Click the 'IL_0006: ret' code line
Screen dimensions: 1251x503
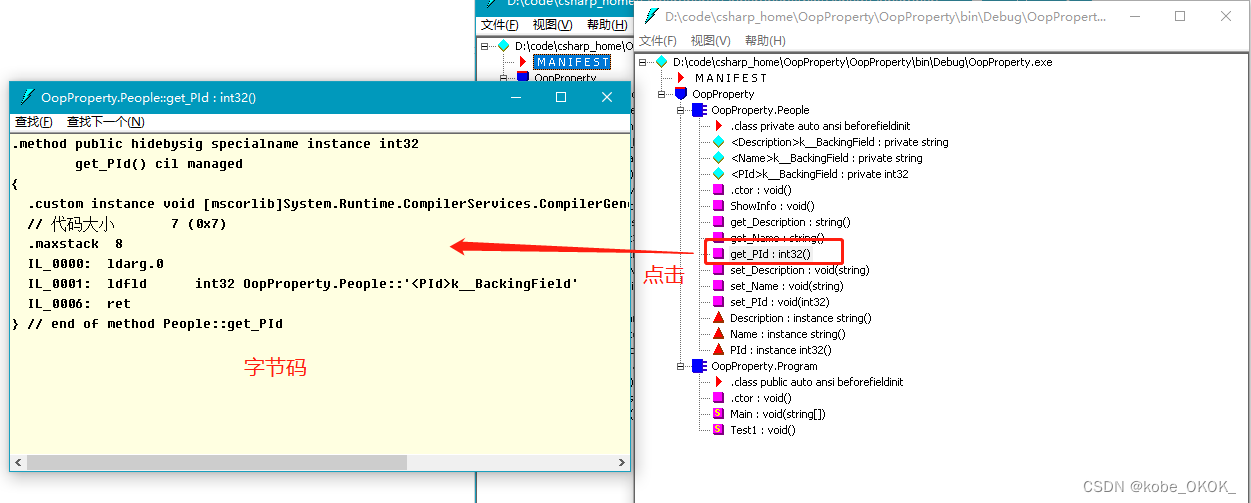79,304
